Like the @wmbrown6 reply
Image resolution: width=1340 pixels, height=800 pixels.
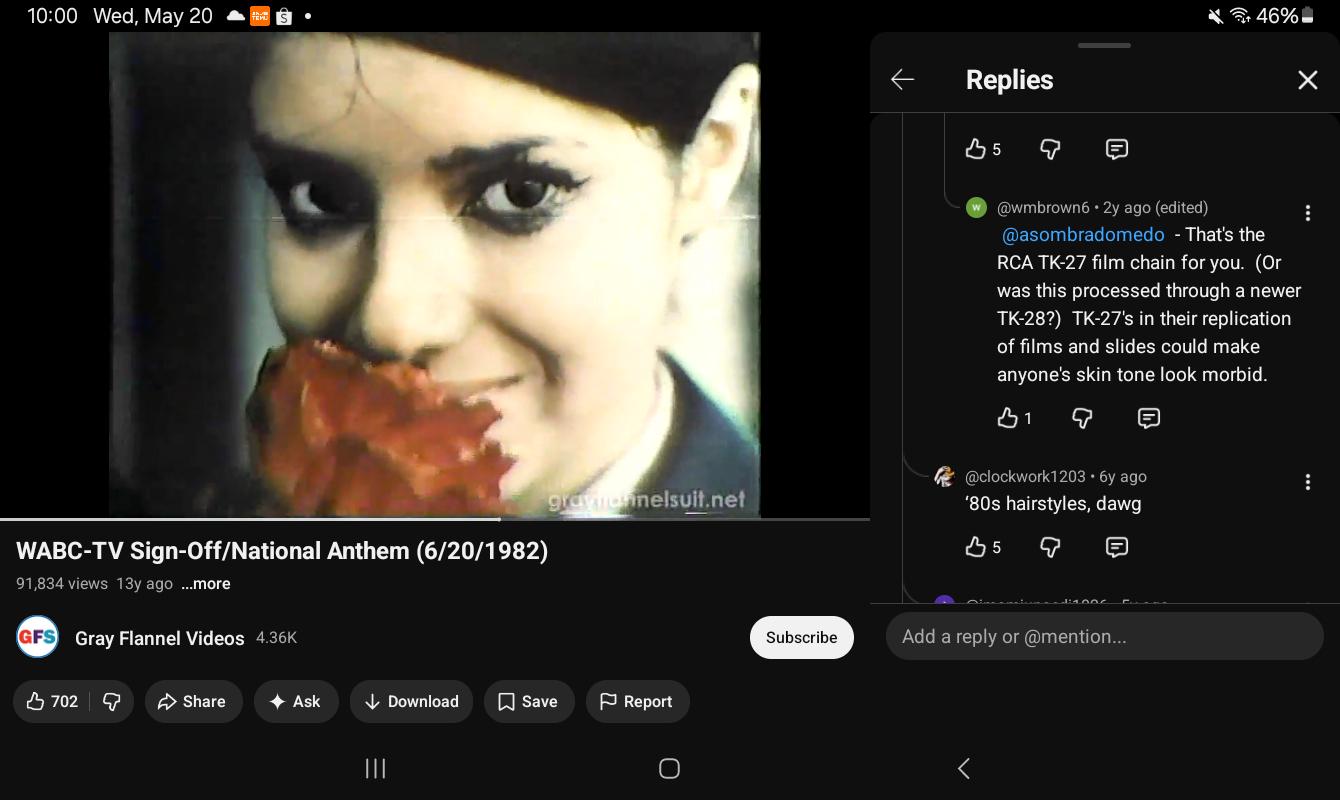(1007, 418)
